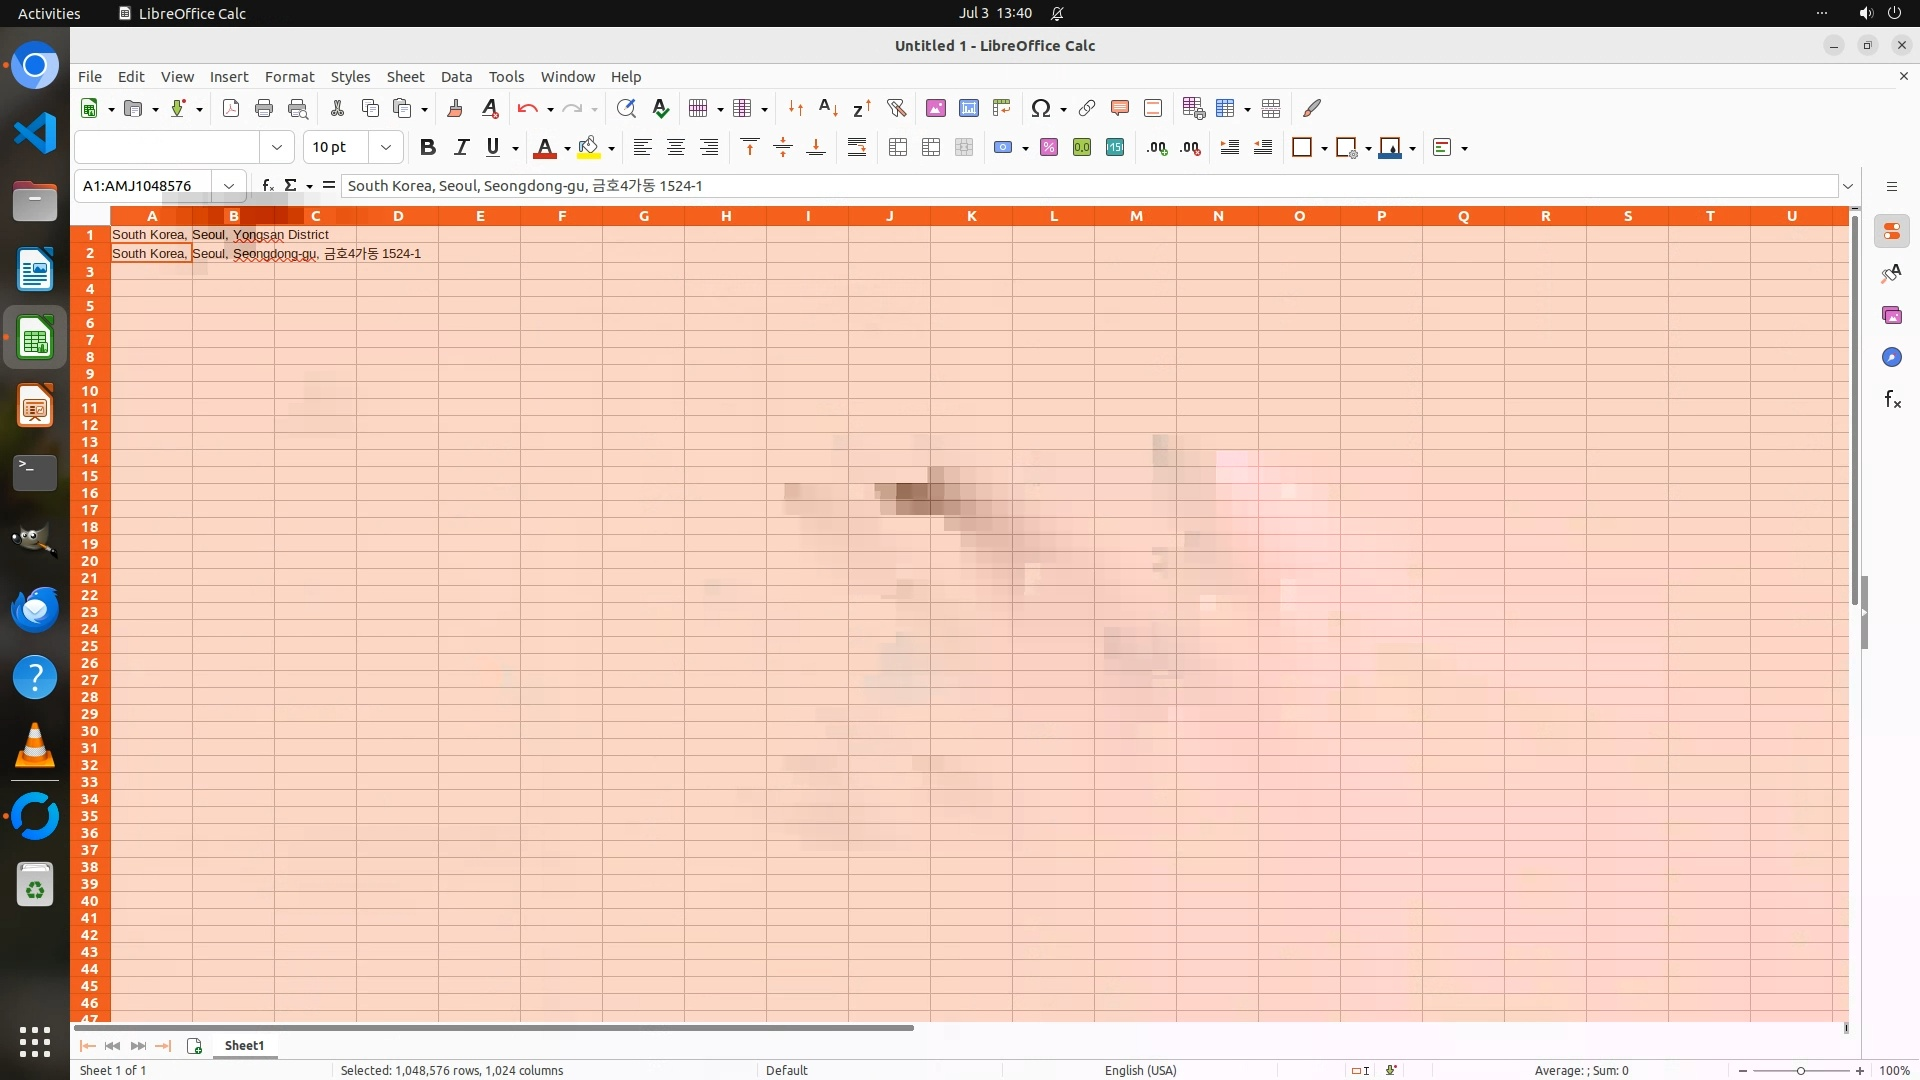This screenshot has width=1920, height=1080.
Task: Expand the formula bar input line
Action: coord(1848,186)
